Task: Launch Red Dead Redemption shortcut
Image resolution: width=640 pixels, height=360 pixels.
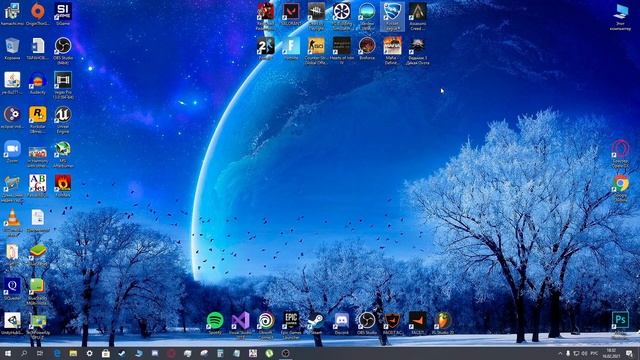Action: pos(265,16)
